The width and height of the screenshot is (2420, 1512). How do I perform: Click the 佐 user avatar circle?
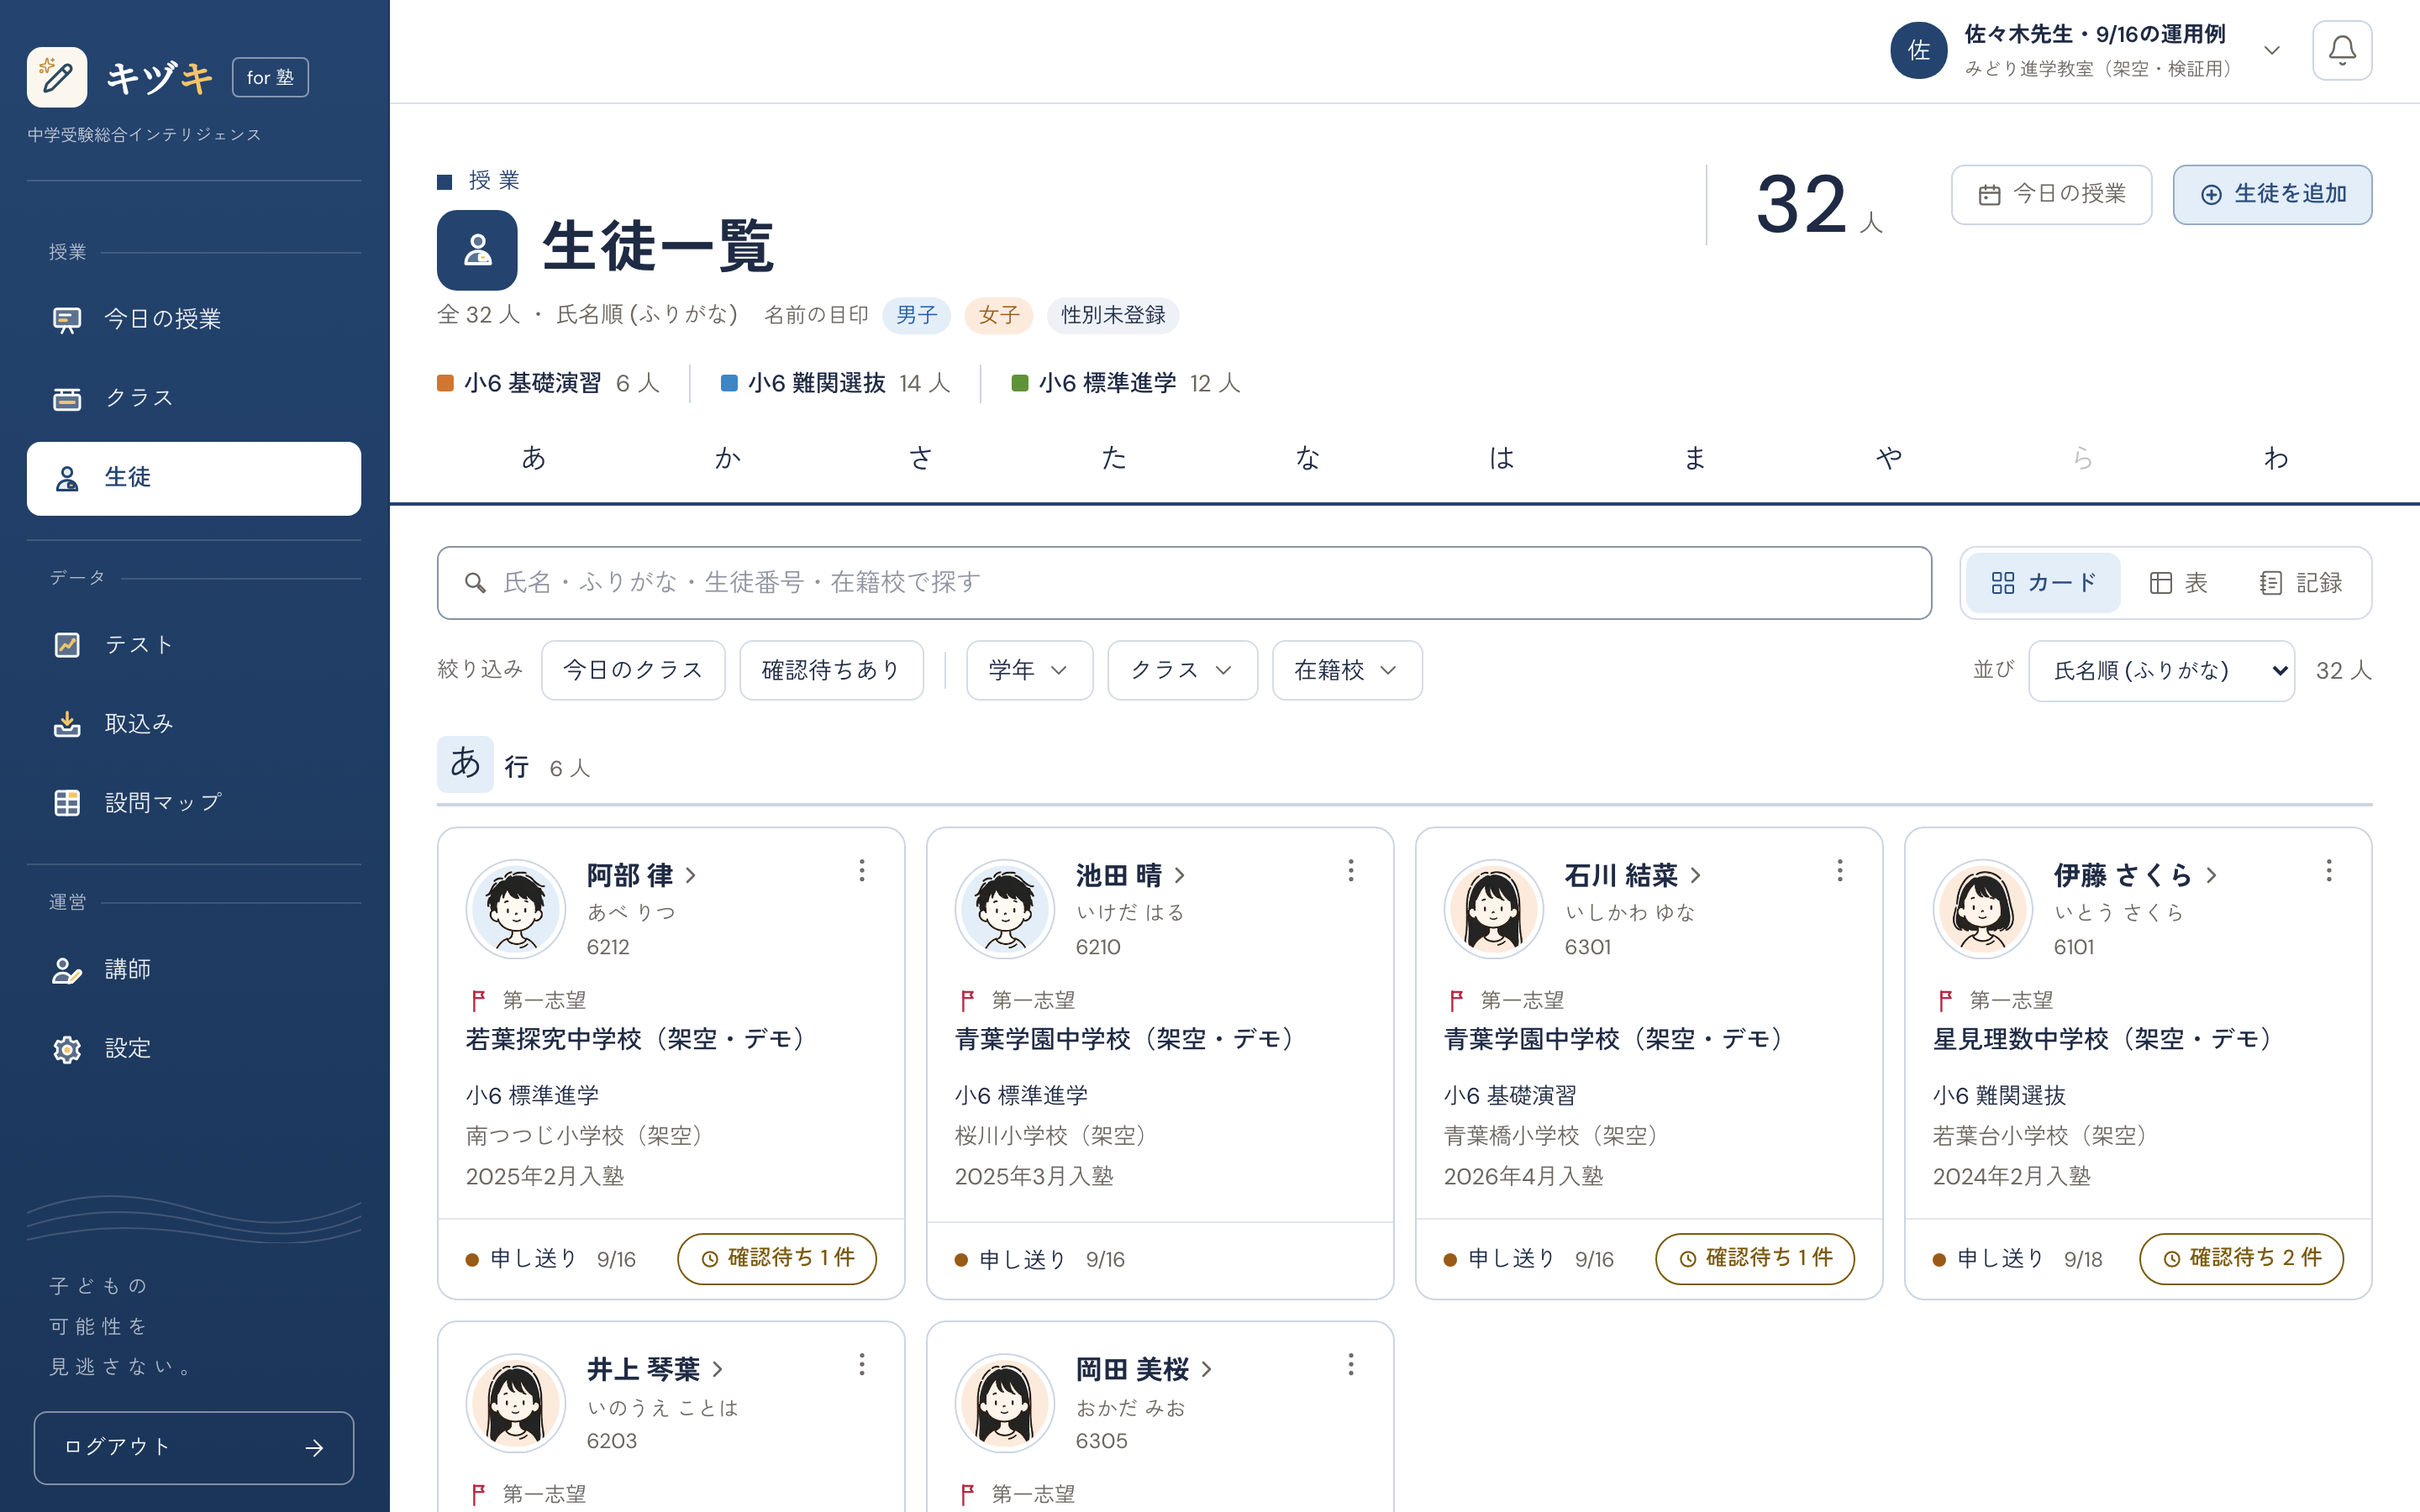point(1918,50)
